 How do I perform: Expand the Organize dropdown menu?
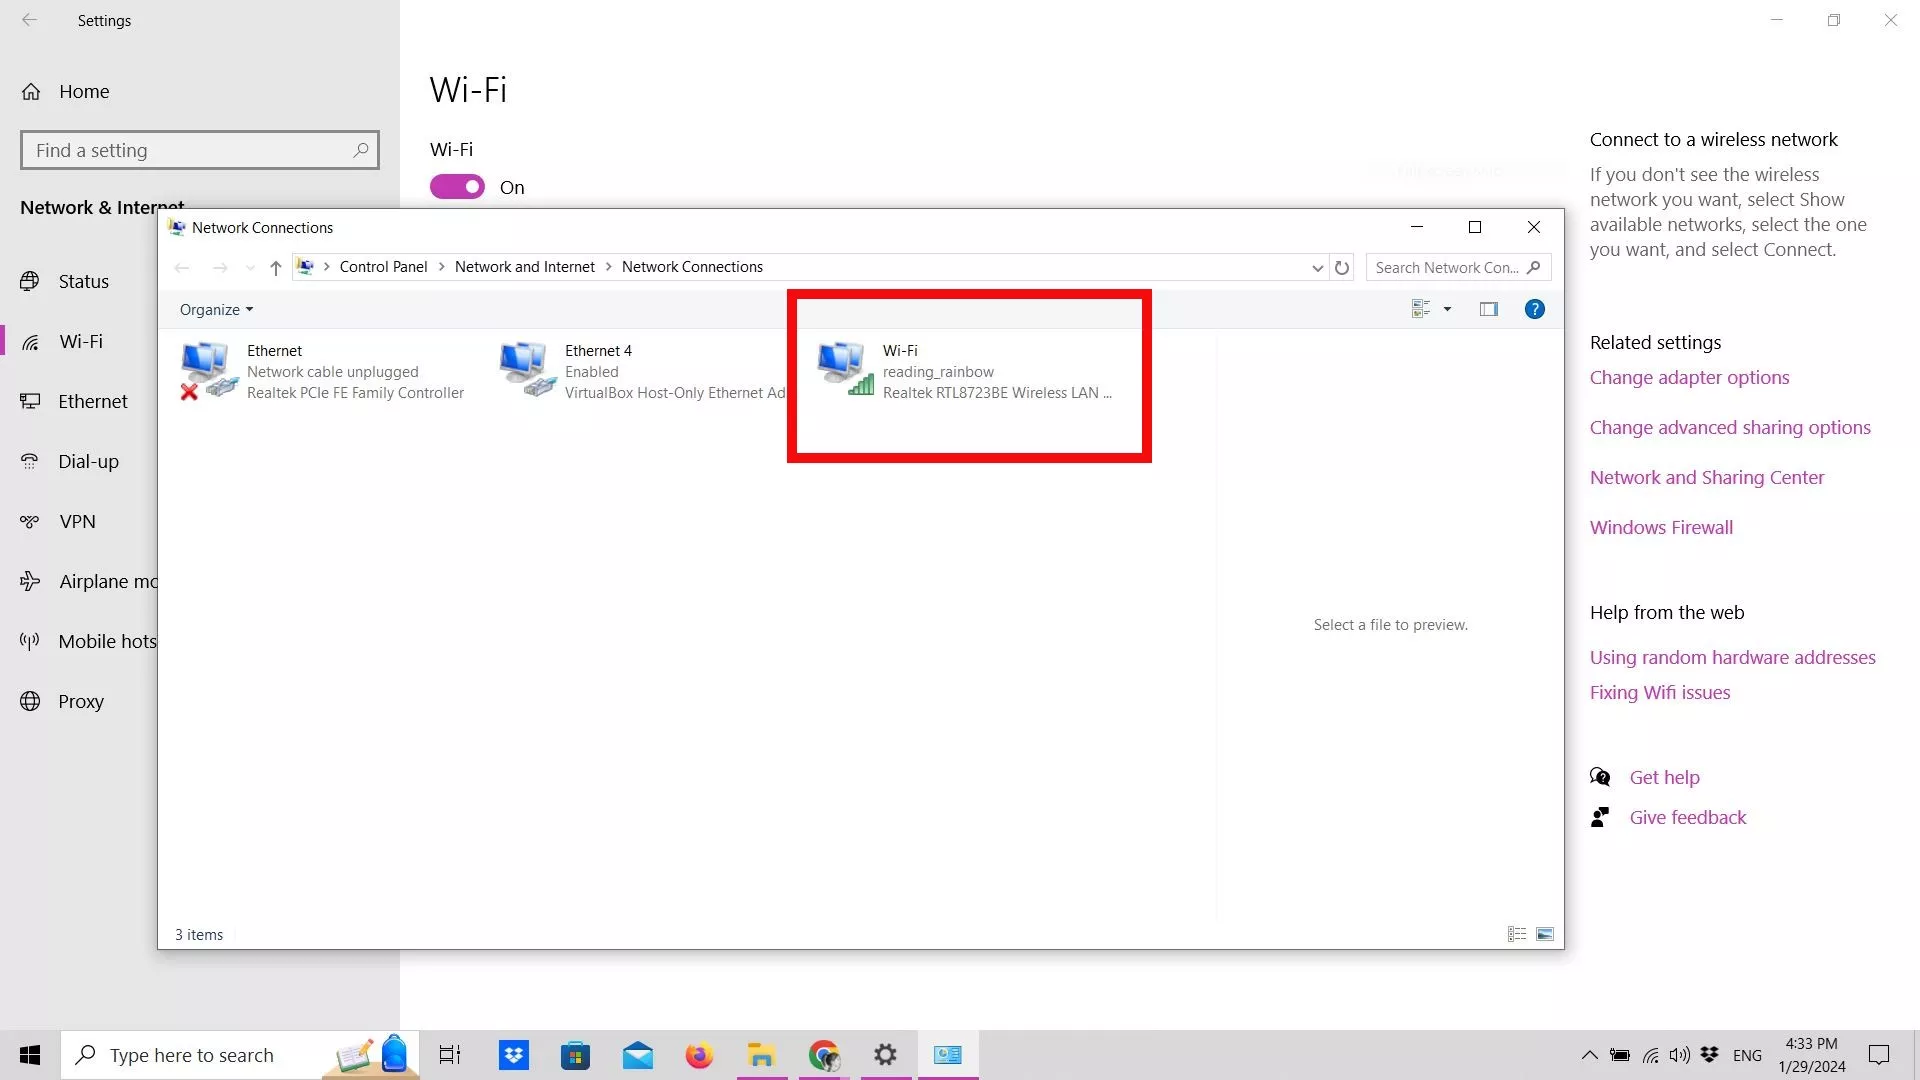click(216, 310)
